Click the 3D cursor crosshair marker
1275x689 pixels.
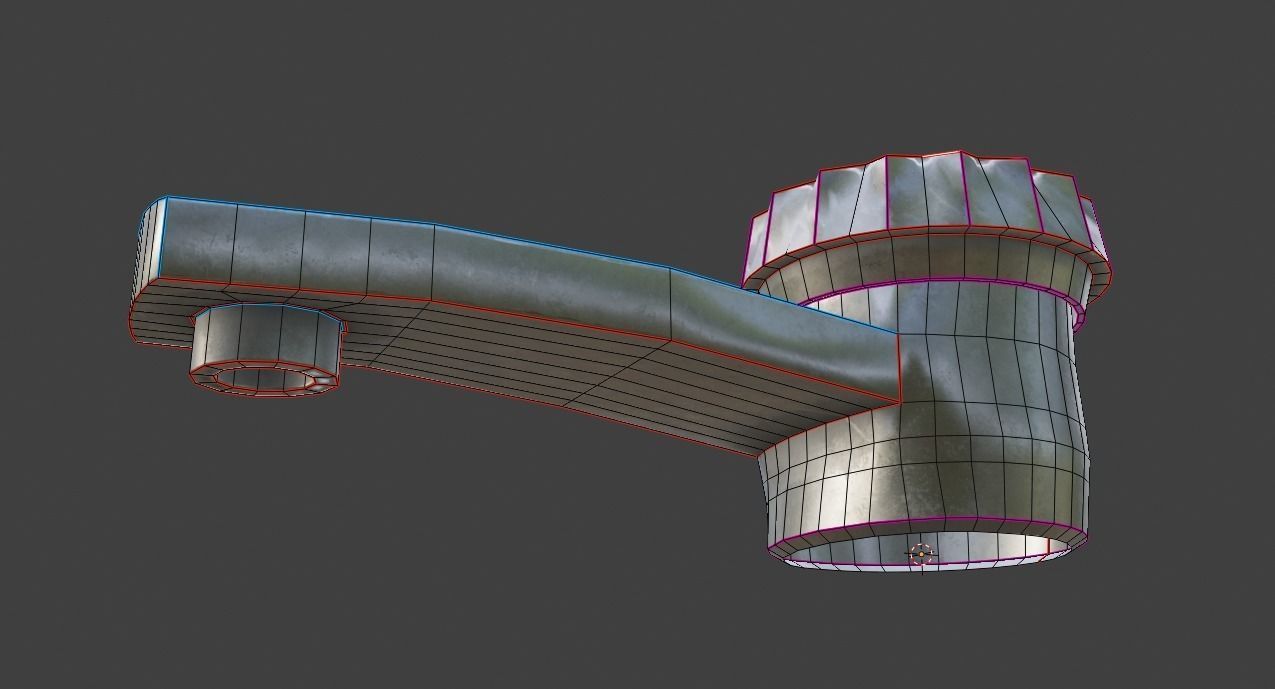click(921, 553)
